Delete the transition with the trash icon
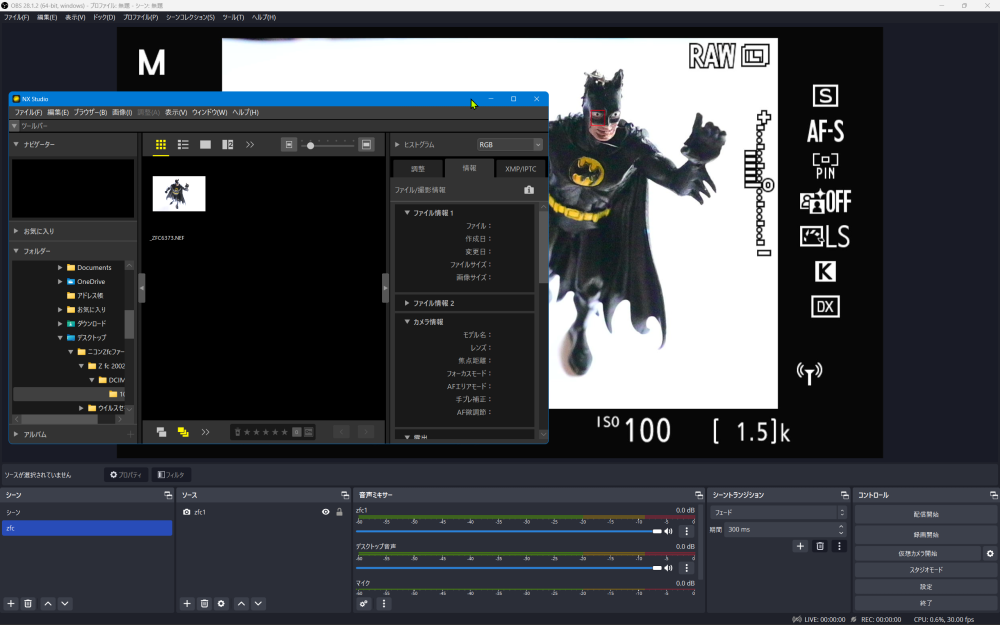This screenshot has width=1000, height=625. pyautogui.click(x=820, y=546)
